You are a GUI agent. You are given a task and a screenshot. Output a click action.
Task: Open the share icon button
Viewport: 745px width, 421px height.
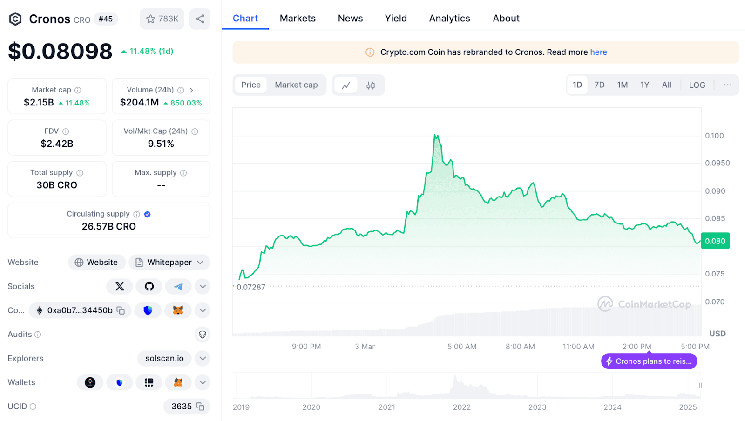pyautogui.click(x=200, y=19)
